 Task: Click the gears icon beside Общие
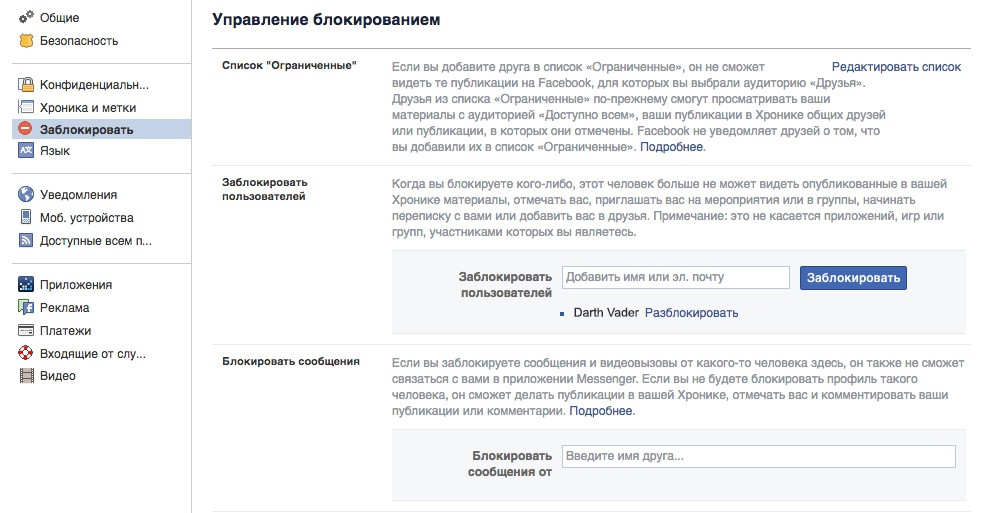coord(27,18)
